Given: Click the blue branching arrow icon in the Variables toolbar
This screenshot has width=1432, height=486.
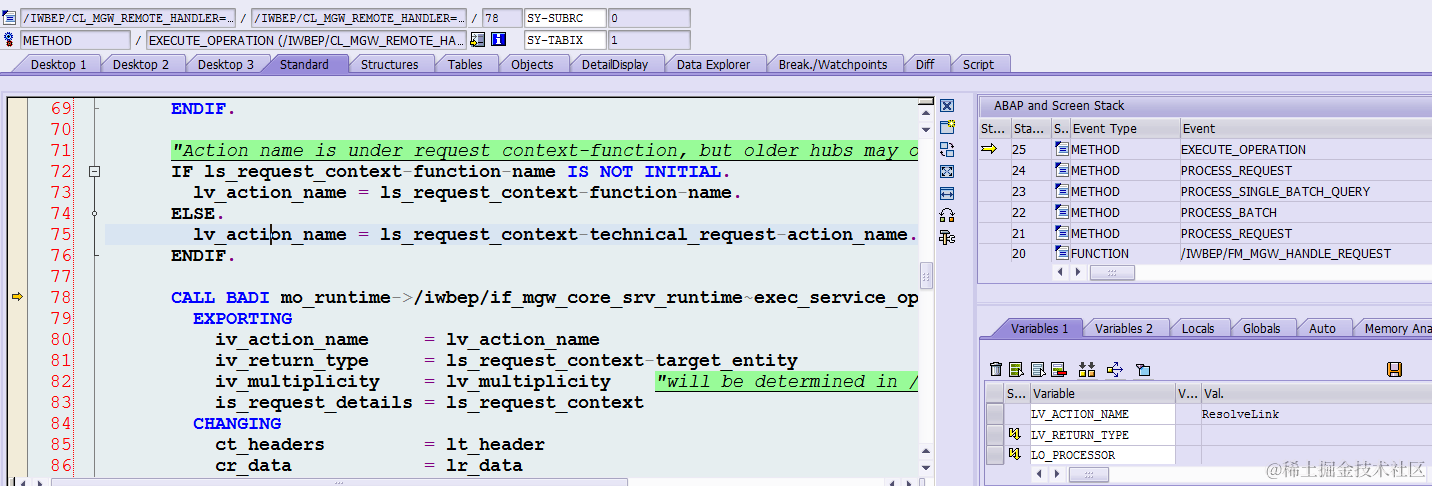Looking at the screenshot, I should coord(1115,370).
